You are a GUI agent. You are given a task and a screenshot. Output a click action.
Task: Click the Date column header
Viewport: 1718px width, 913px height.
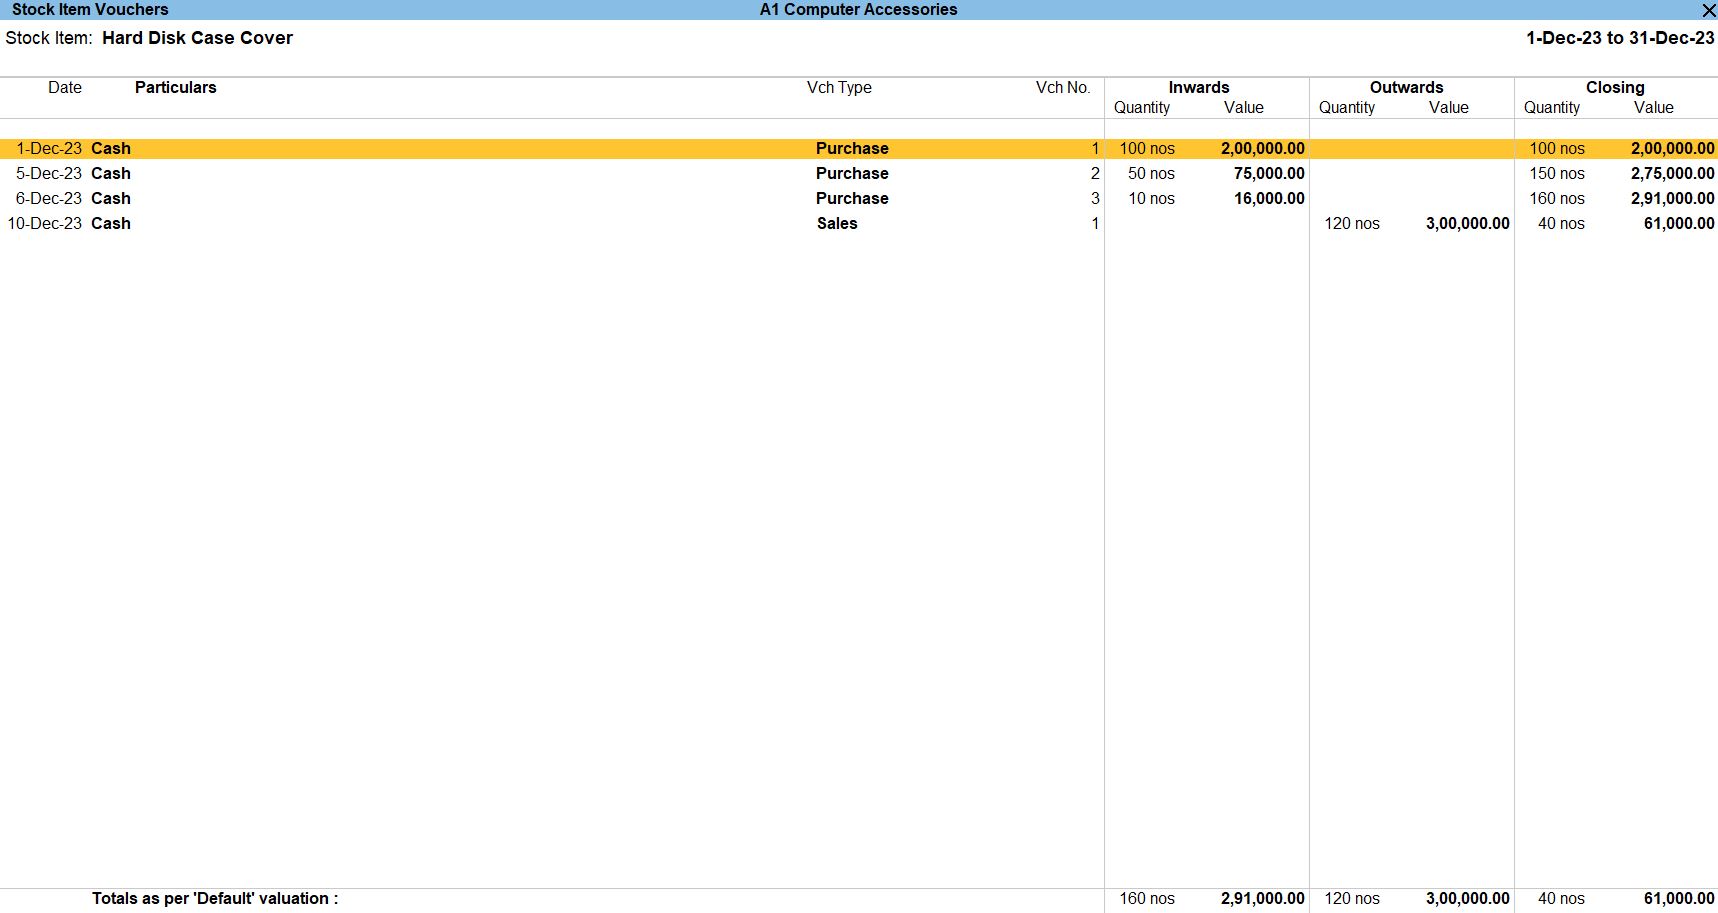[x=65, y=87]
